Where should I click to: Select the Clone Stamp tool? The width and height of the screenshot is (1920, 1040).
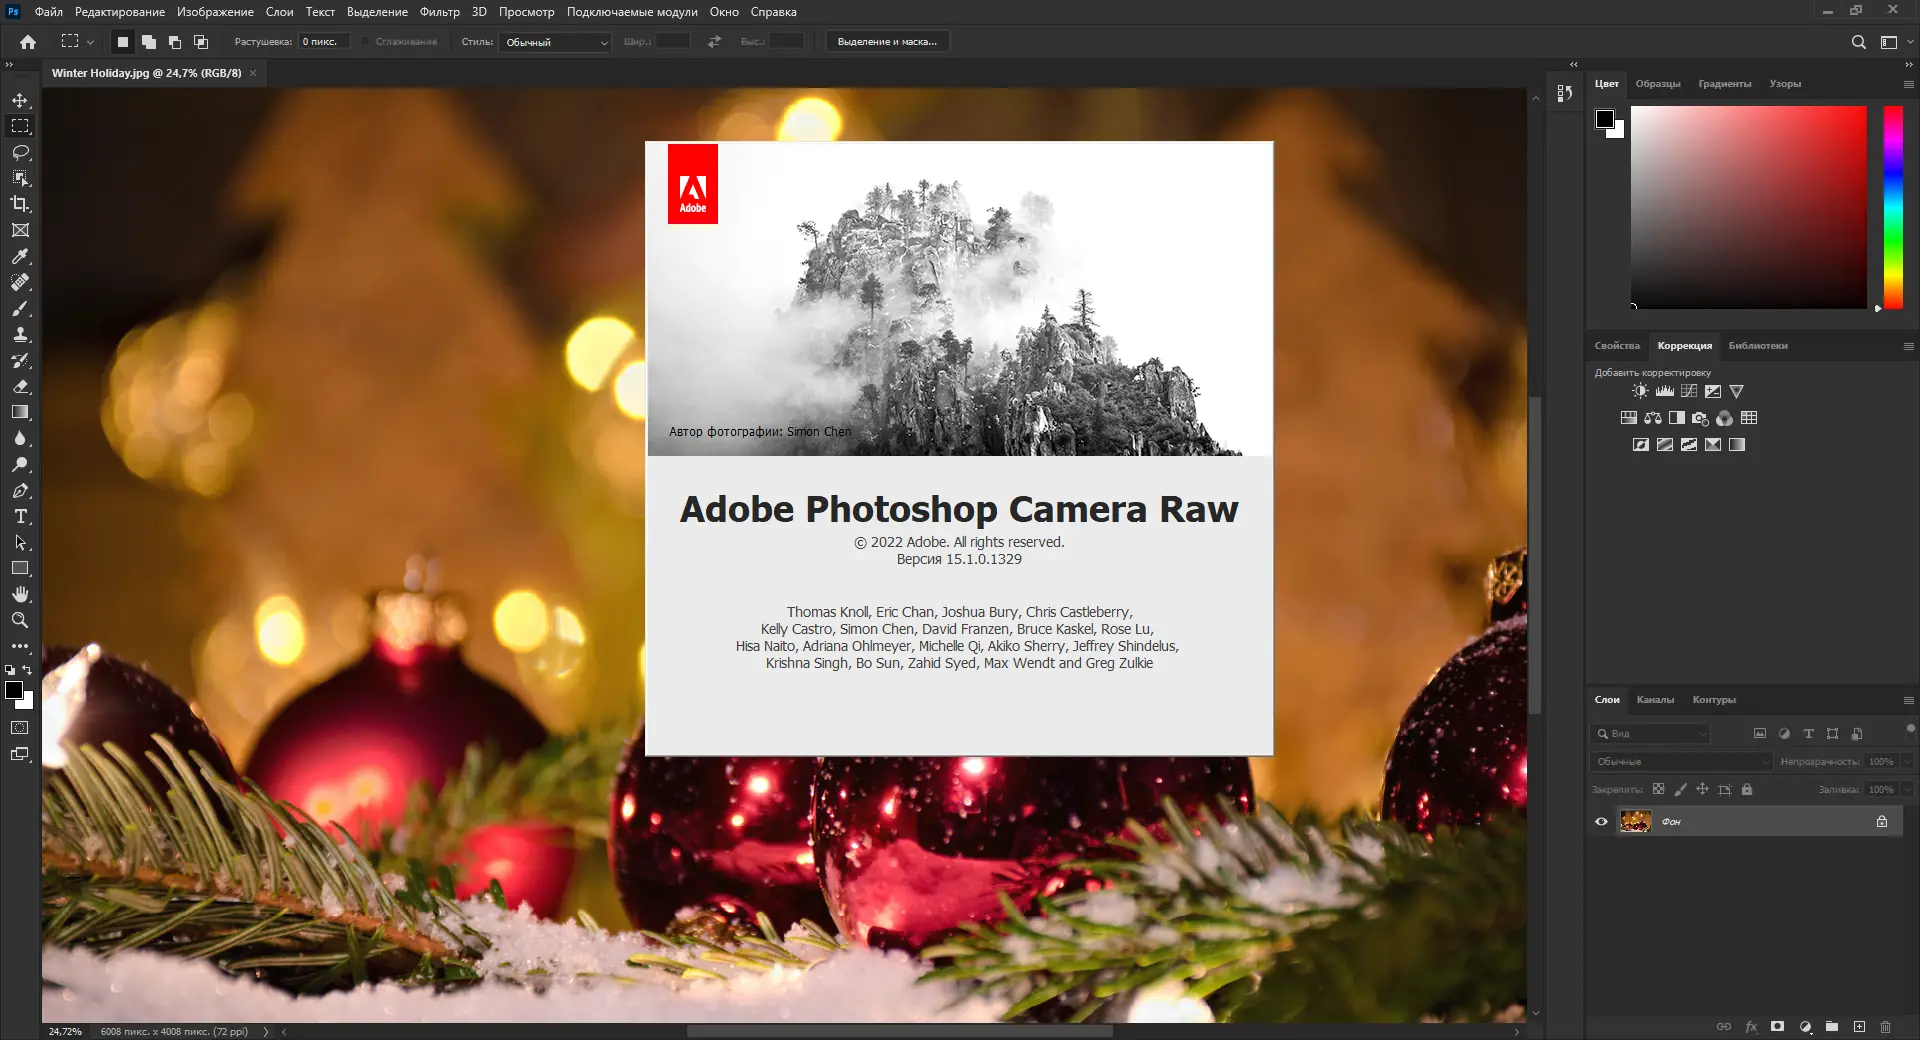20,334
